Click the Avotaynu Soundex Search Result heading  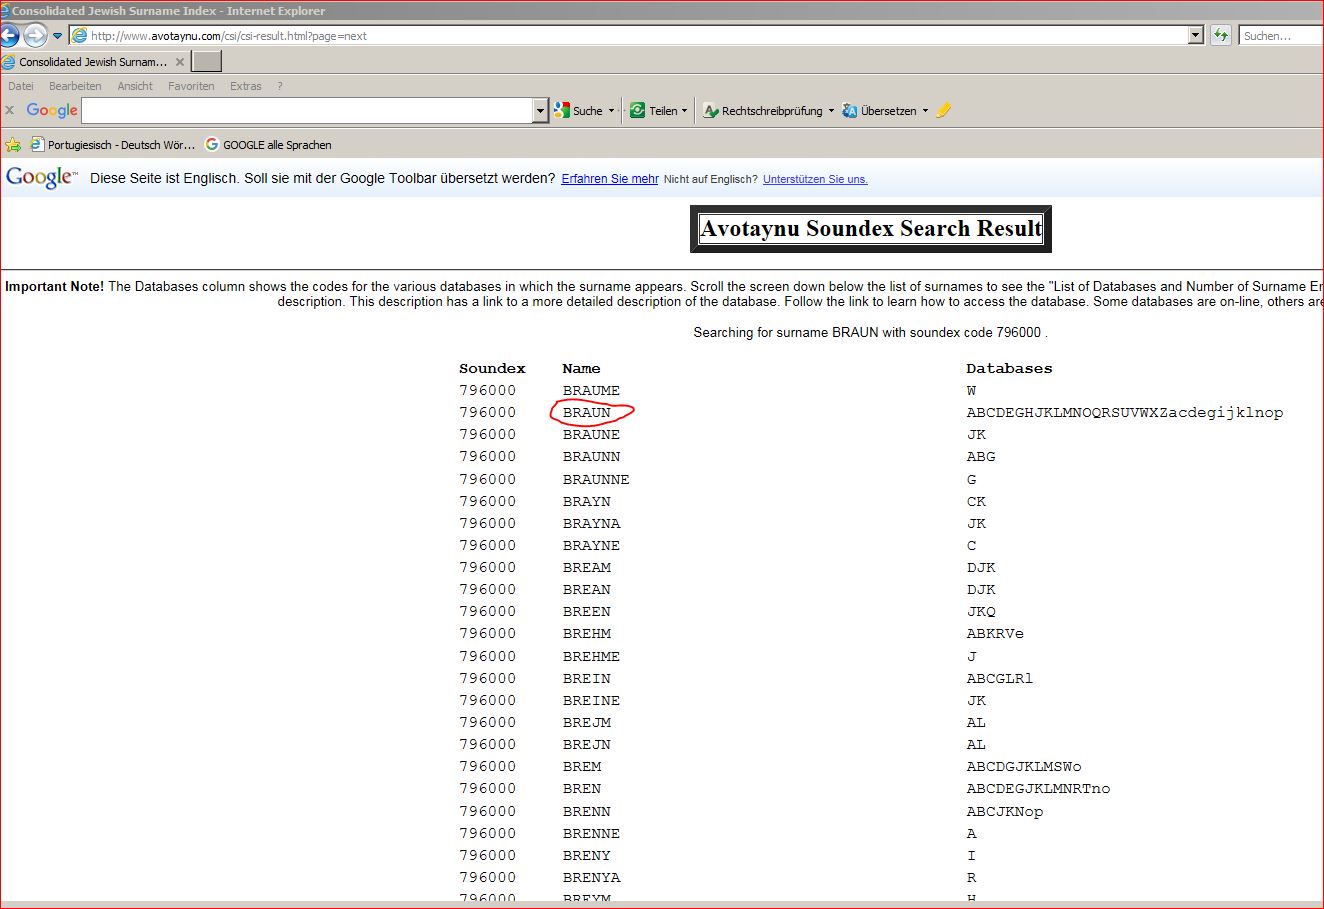pos(871,228)
